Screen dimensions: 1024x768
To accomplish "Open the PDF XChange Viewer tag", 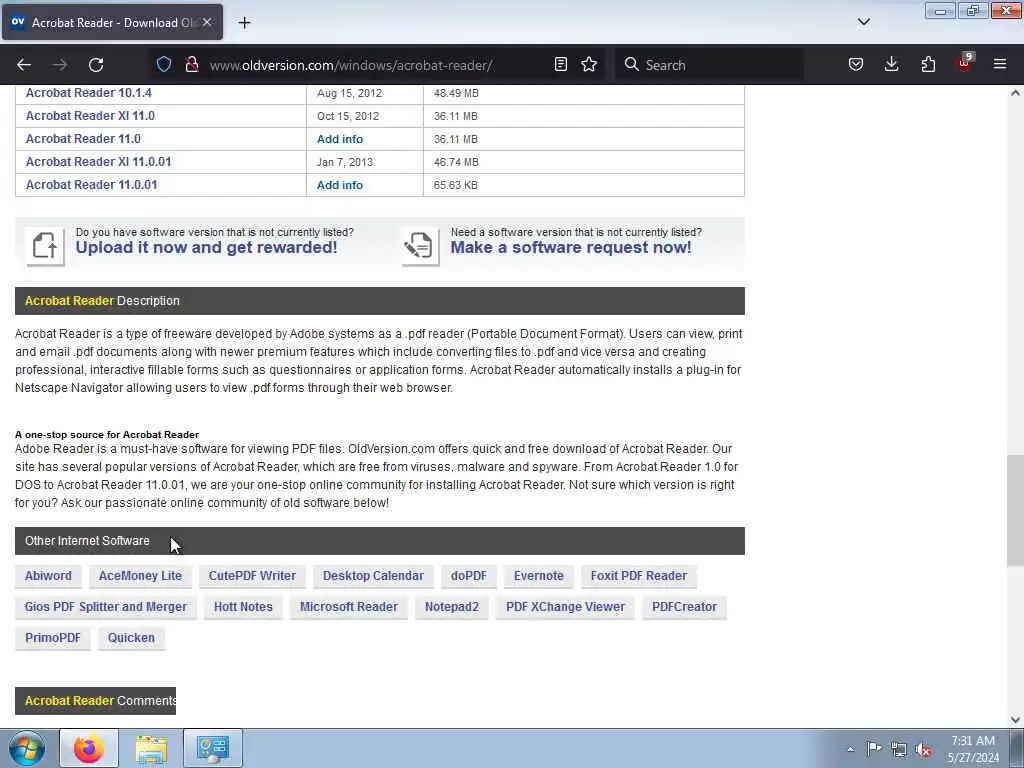I will pyautogui.click(x=566, y=607).
